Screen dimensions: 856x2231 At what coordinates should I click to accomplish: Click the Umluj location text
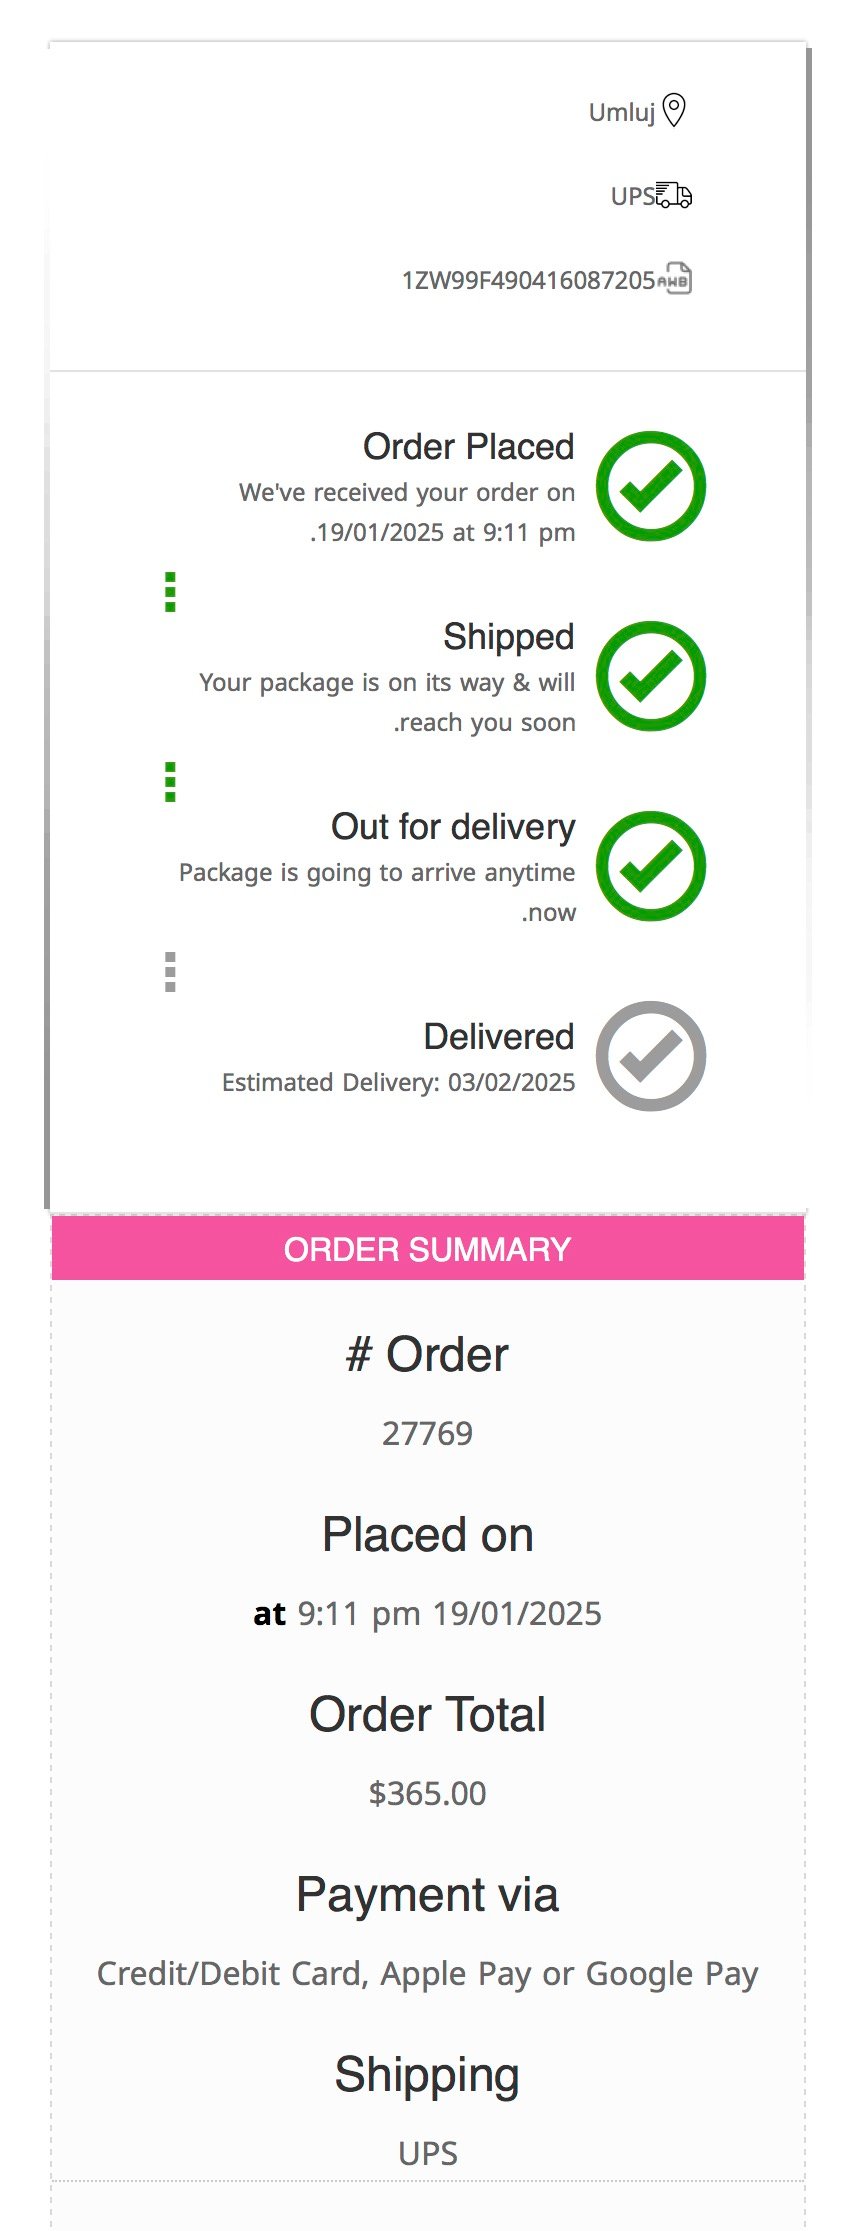tap(622, 112)
